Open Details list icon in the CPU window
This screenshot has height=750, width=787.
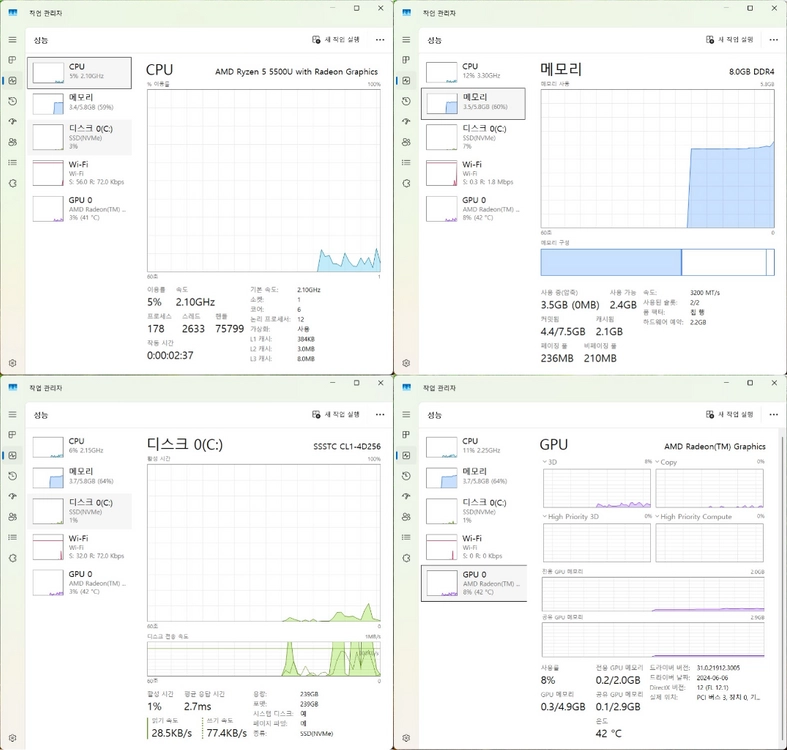pyautogui.click(x=13, y=163)
